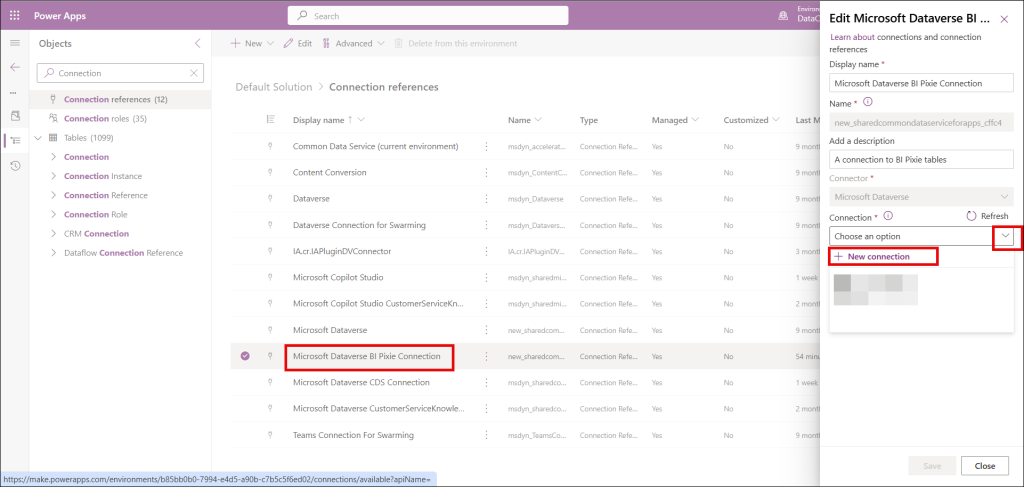1024x487 pixels.
Task: Collapse the Objects pane with chevron
Action: (x=197, y=44)
